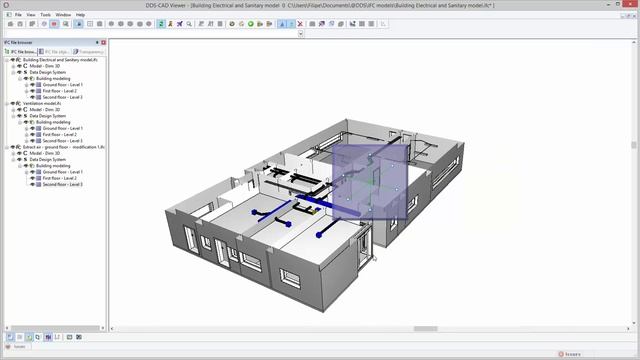The height and width of the screenshot is (360, 640).
Task: Close the IFC file browser panel
Action: [x=103, y=42]
